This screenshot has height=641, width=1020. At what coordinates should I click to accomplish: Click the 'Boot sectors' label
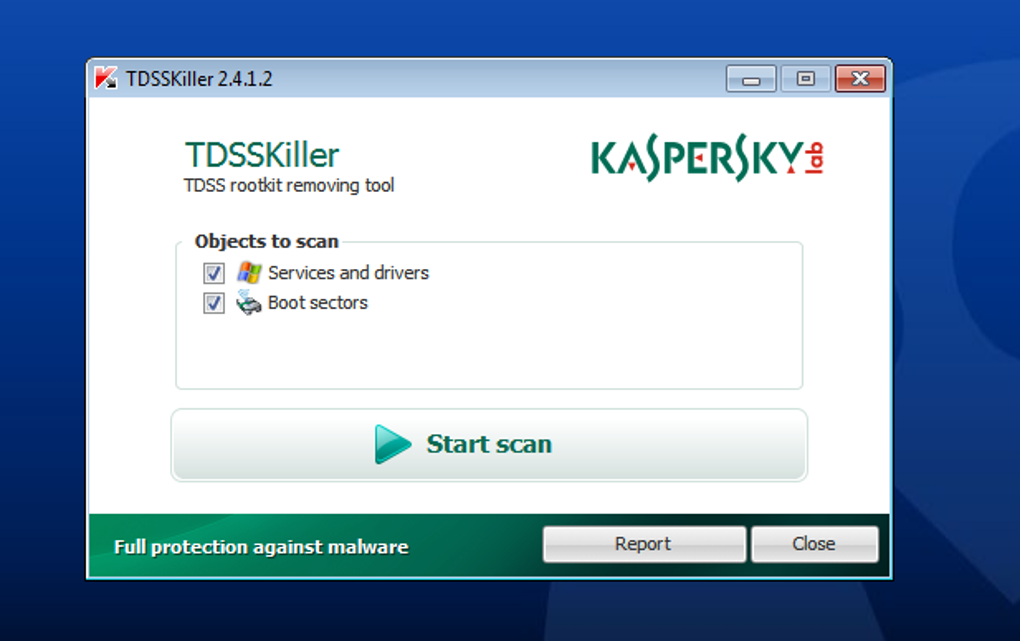pyautogui.click(x=318, y=303)
